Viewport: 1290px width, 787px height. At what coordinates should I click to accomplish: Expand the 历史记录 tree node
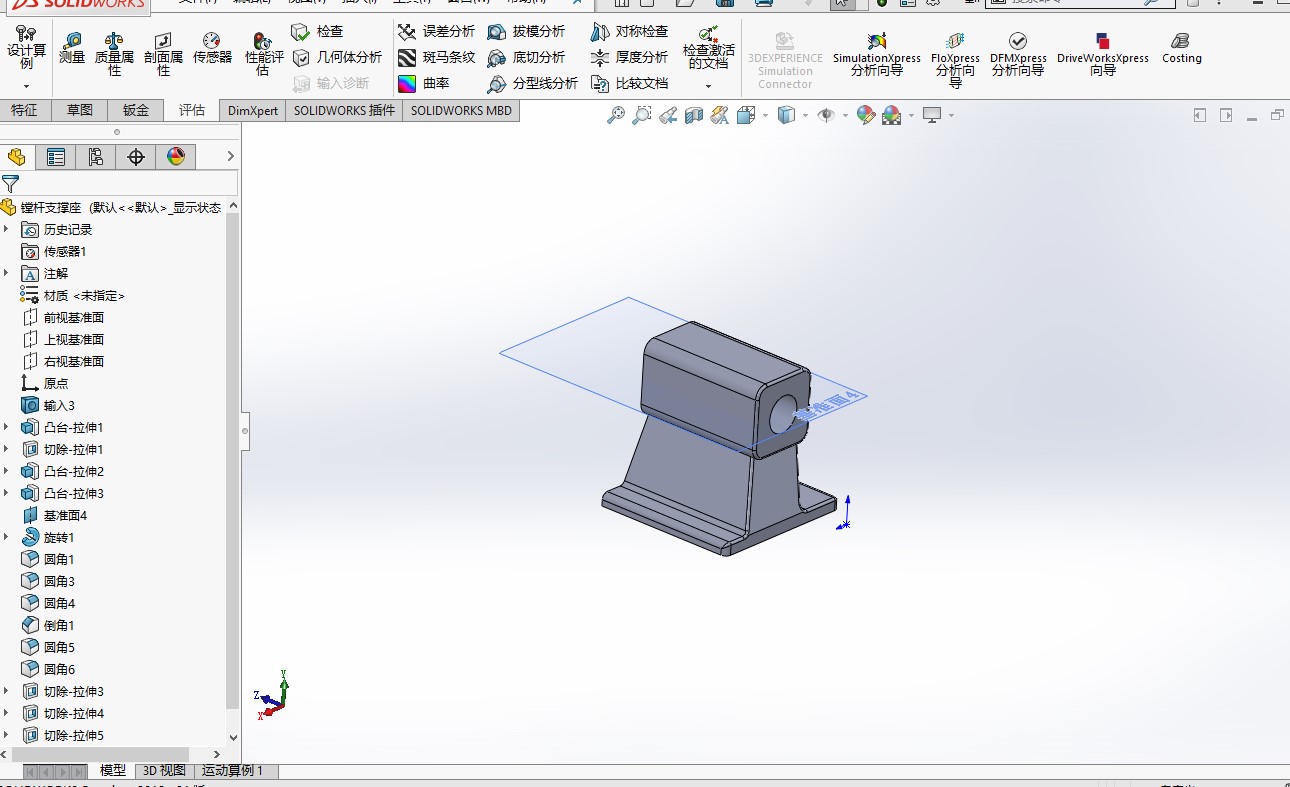pos(6,230)
